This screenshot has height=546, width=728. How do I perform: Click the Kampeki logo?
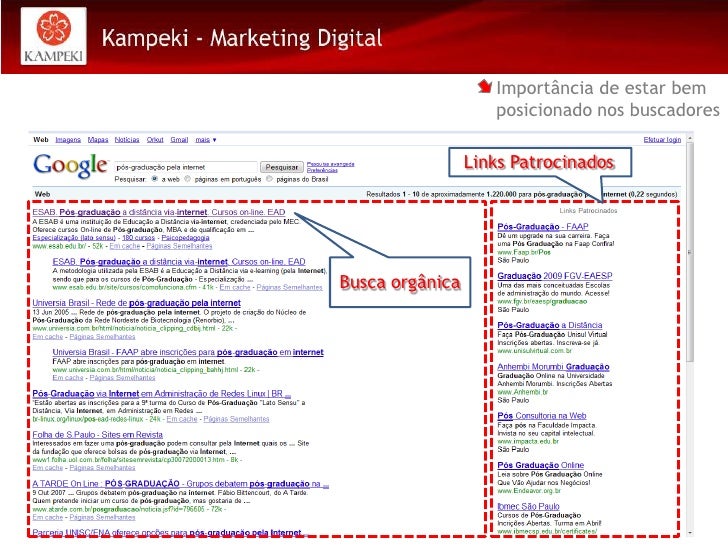tap(53, 36)
